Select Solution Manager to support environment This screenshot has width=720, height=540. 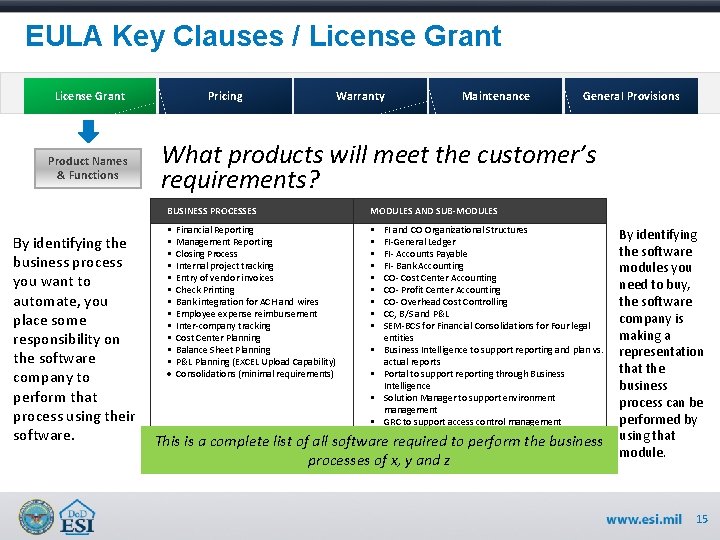[469, 404]
